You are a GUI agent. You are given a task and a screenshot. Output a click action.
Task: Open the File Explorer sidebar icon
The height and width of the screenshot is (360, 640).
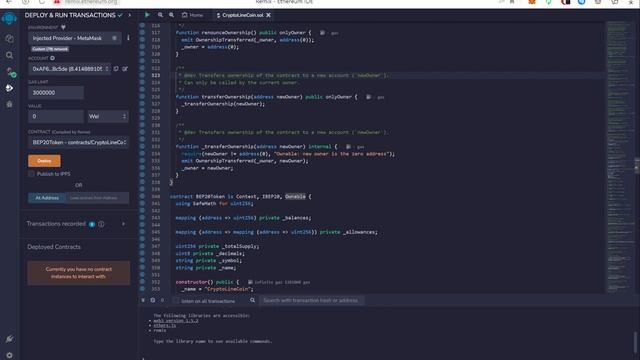pyautogui.click(x=9, y=38)
